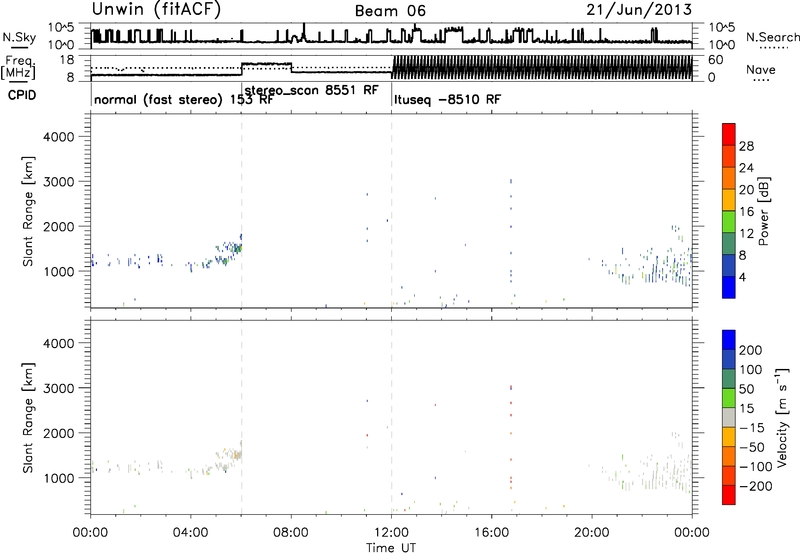This screenshot has width=800, height=554.
Task: Click the step-up in frequency trace near 06:00
Action: (x=241, y=69)
